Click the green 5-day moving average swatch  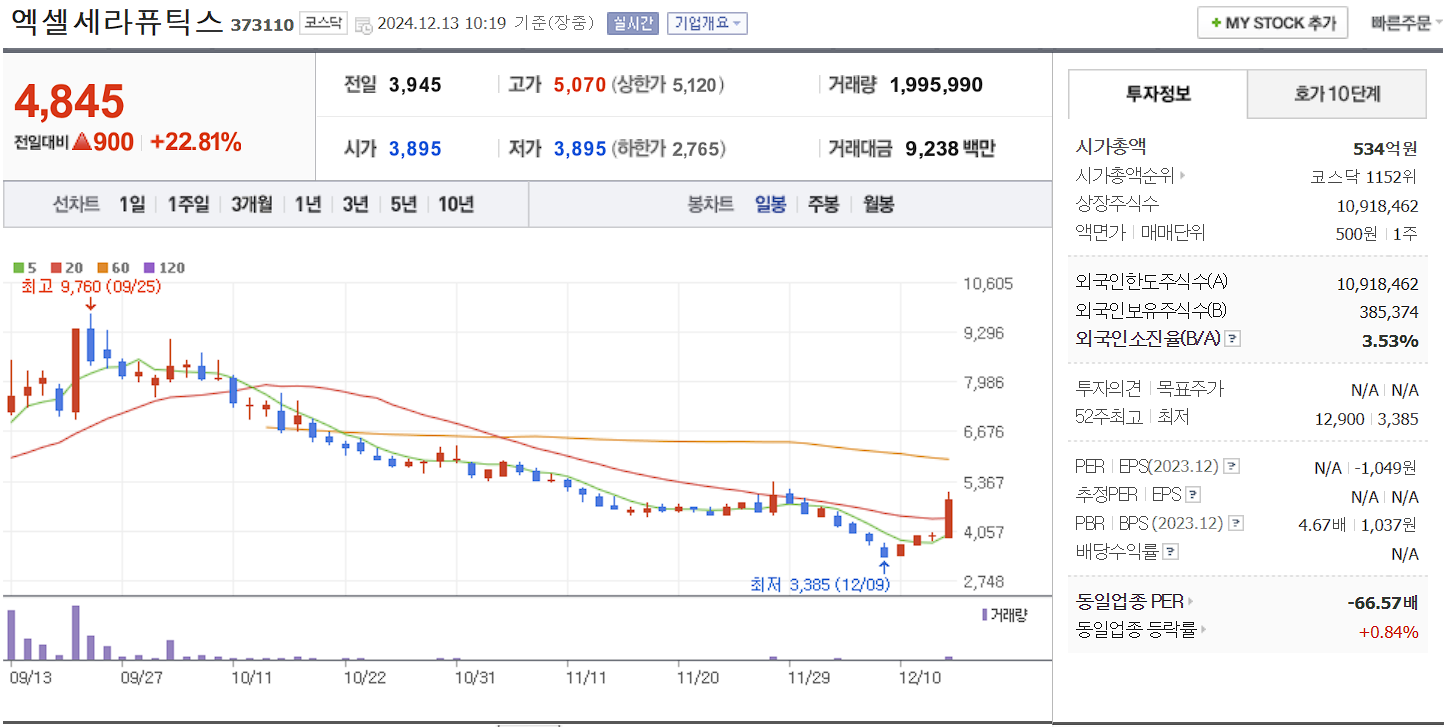(x=18, y=268)
